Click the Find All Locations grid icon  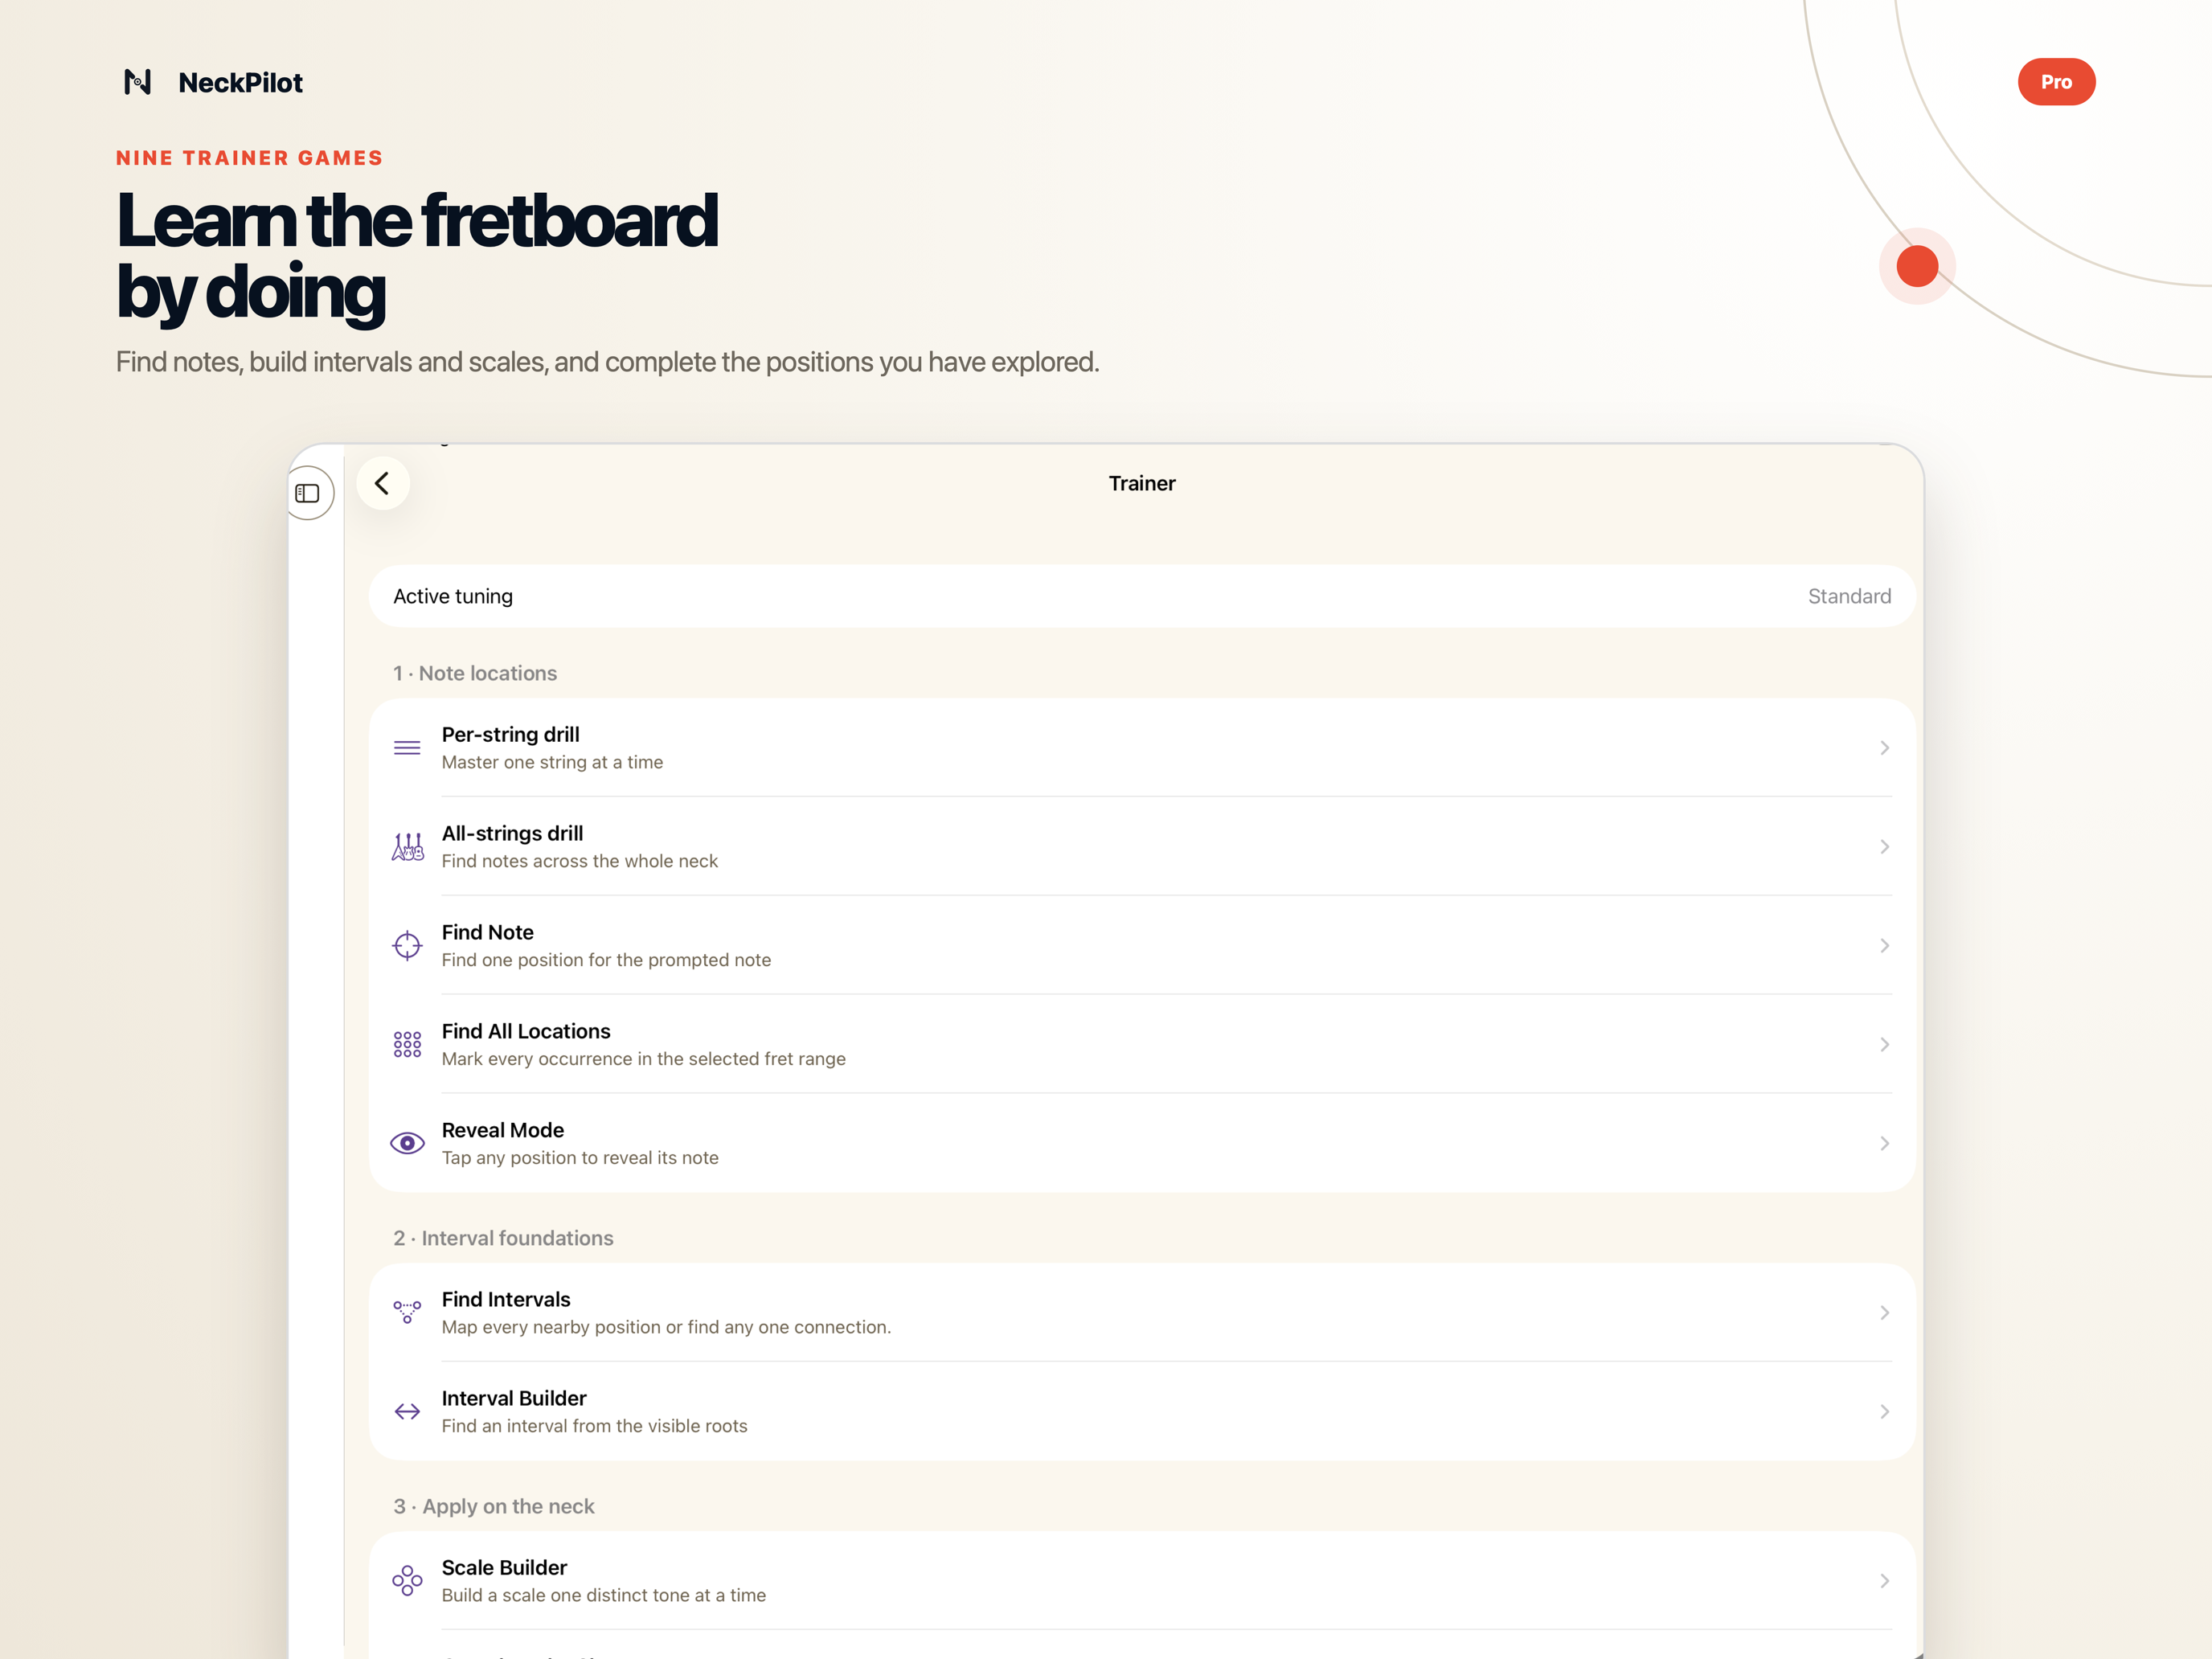407,1045
